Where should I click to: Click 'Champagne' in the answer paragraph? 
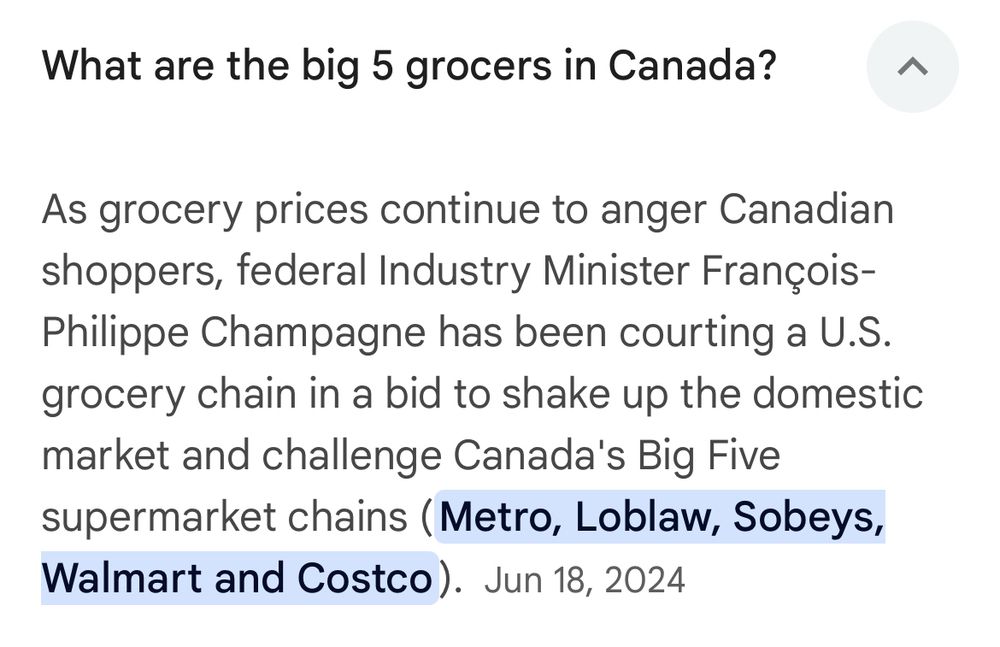click(x=312, y=333)
